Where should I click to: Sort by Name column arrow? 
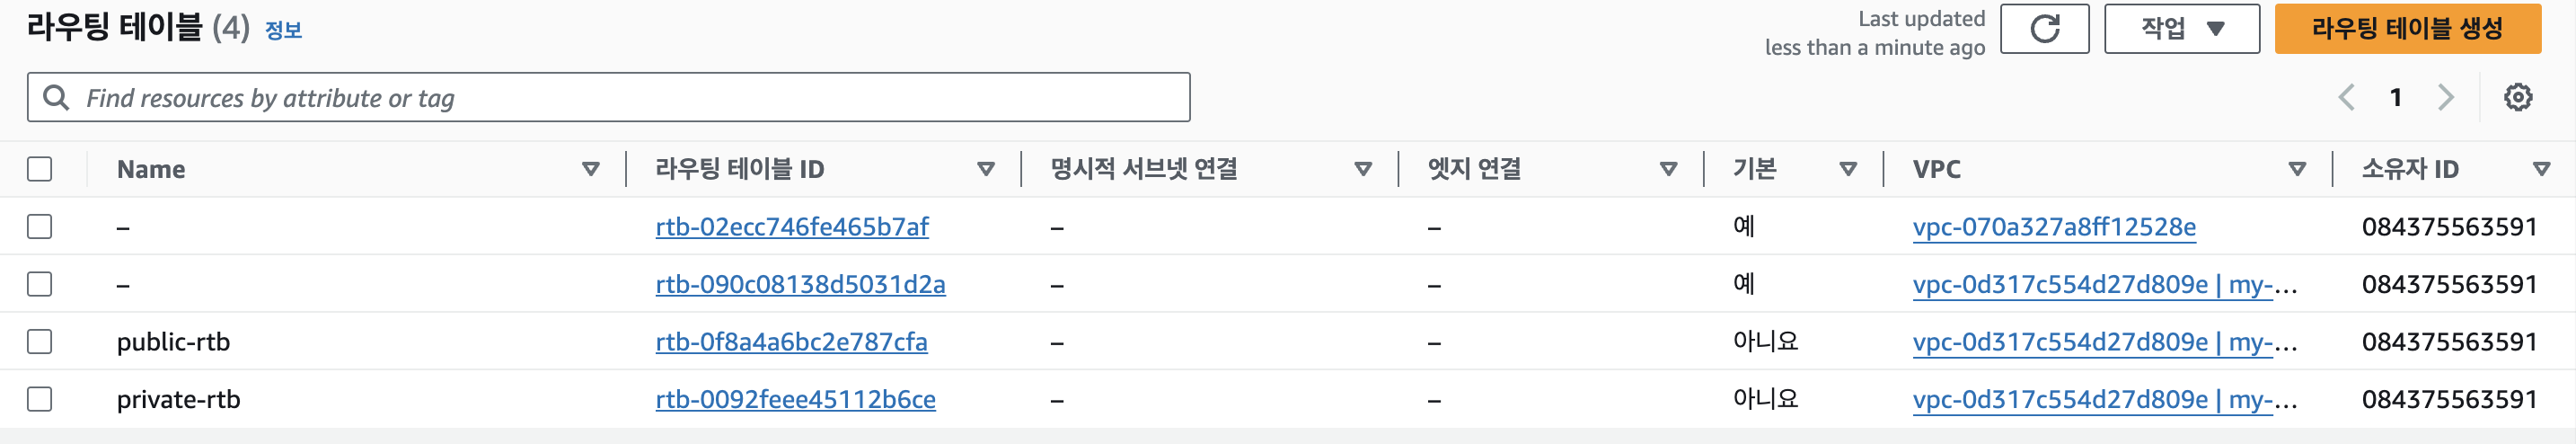point(591,169)
